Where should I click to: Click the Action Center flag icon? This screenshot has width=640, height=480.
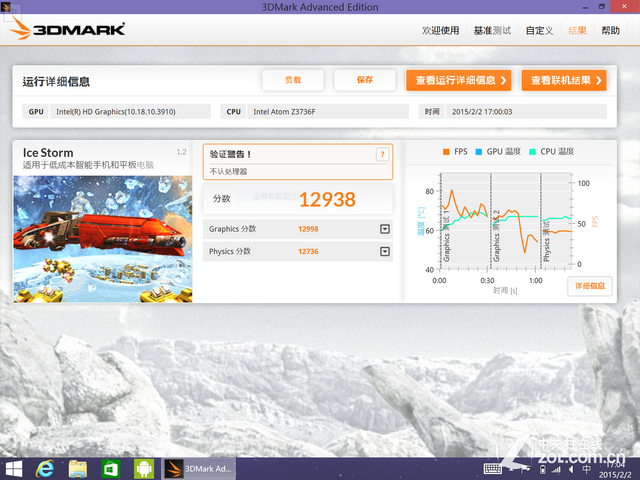point(527,470)
